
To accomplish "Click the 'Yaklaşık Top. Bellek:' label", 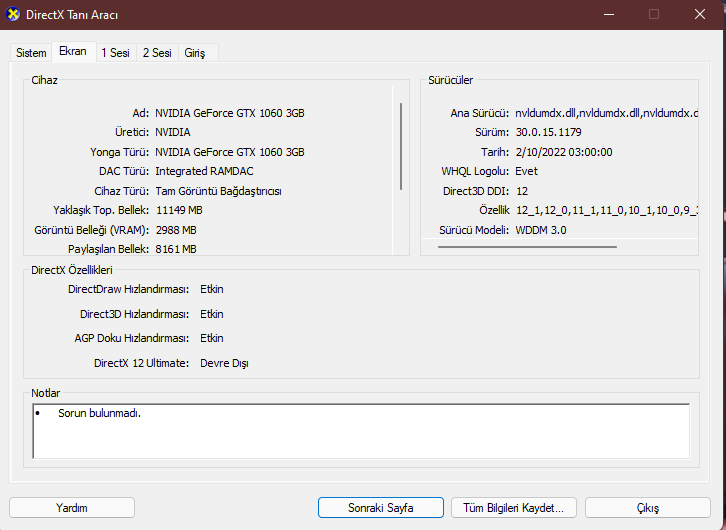I will click(x=101, y=210).
